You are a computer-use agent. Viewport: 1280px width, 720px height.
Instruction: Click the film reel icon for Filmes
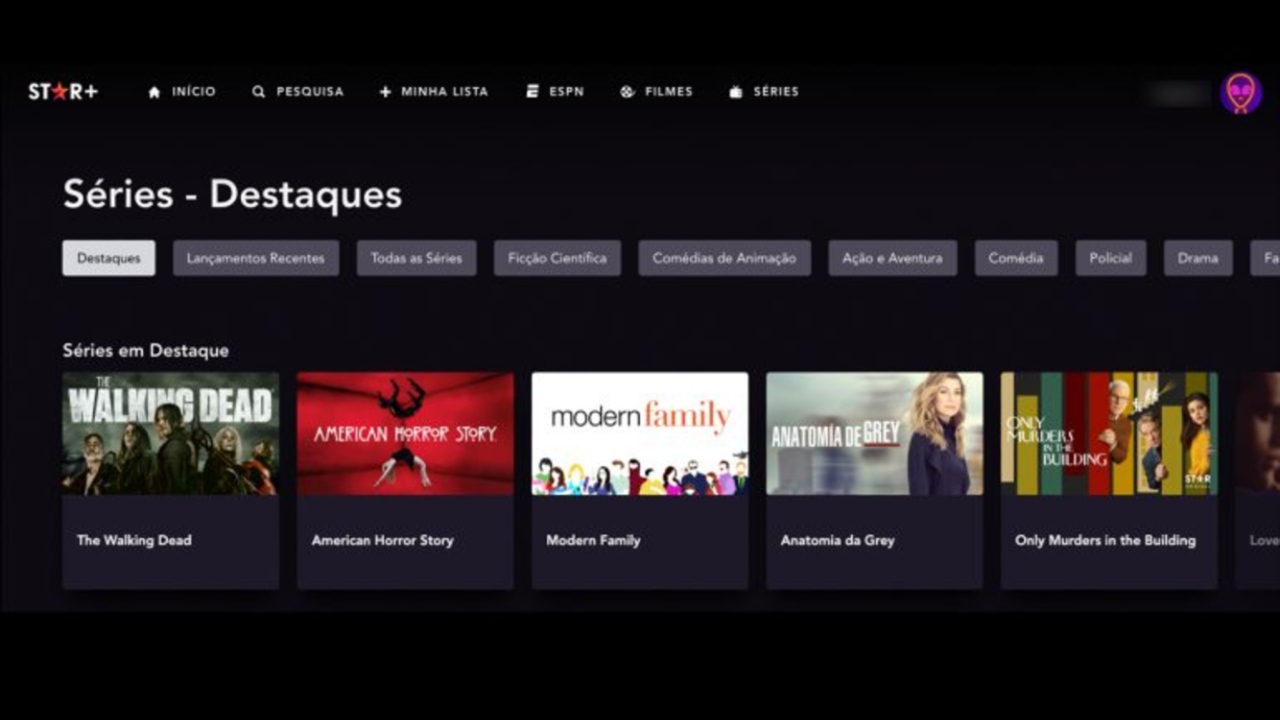pyautogui.click(x=627, y=92)
